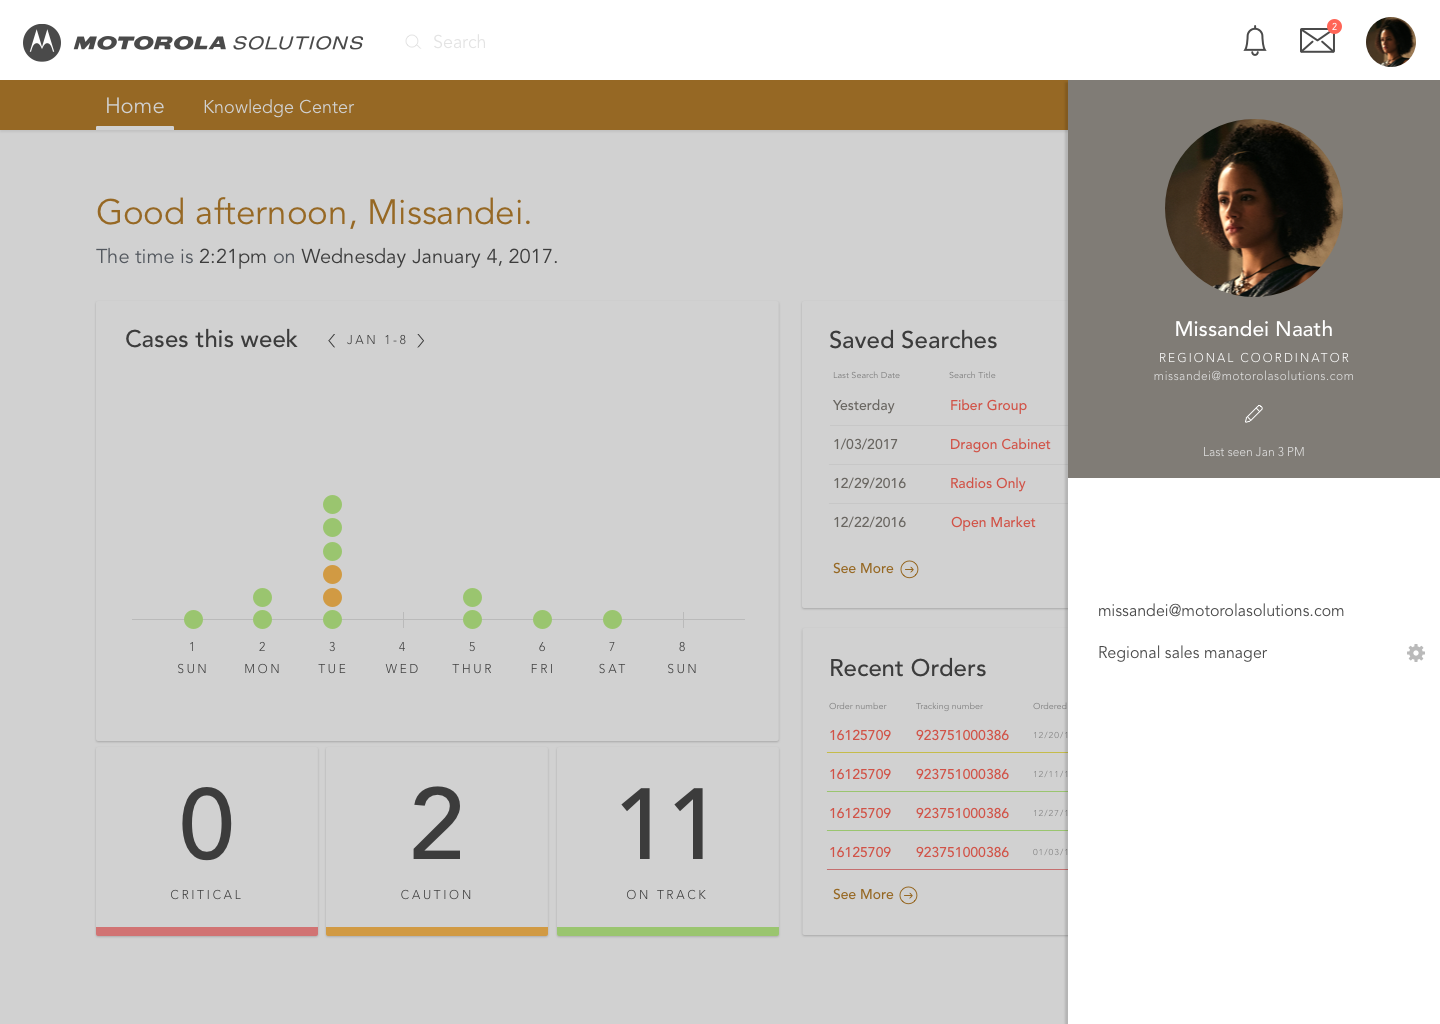The width and height of the screenshot is (1440, 1024).
Task: Open the Dragon Cabinet saved search
Action: [1000, 444]
